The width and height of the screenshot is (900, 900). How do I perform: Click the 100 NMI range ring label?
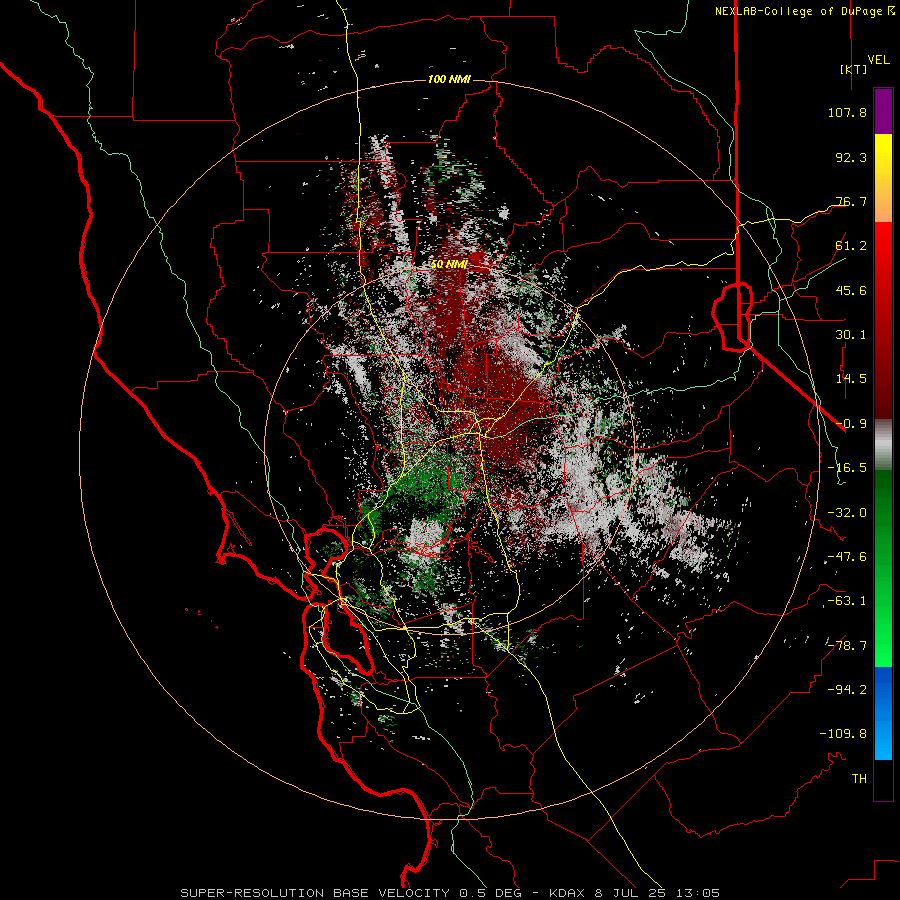coord(449,79)
